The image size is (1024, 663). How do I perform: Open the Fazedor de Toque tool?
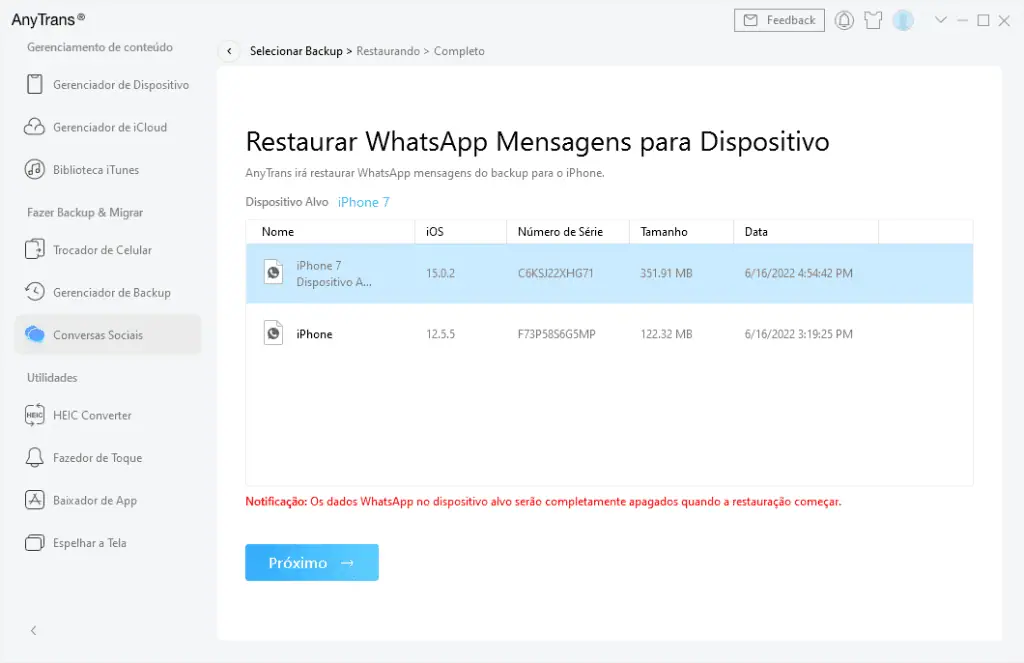[x=101, y=457]
